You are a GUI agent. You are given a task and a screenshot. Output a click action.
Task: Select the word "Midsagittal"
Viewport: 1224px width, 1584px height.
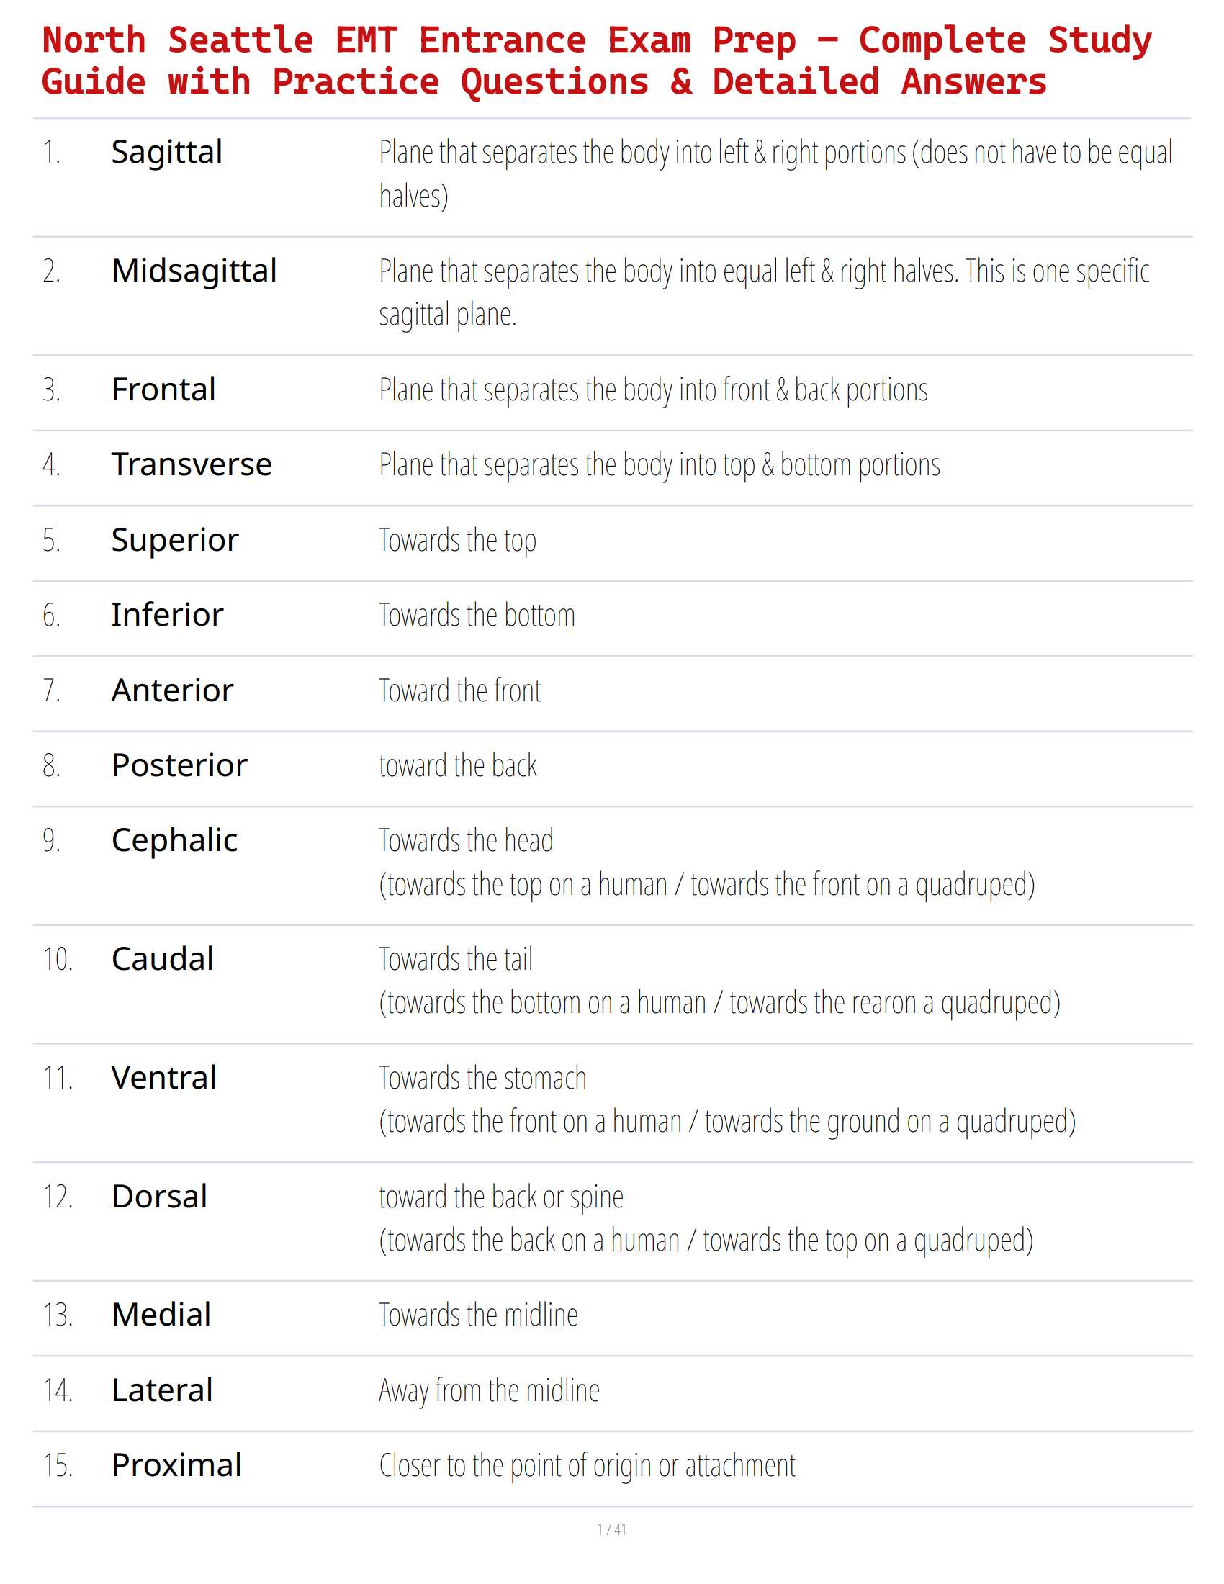pos(194,271)
